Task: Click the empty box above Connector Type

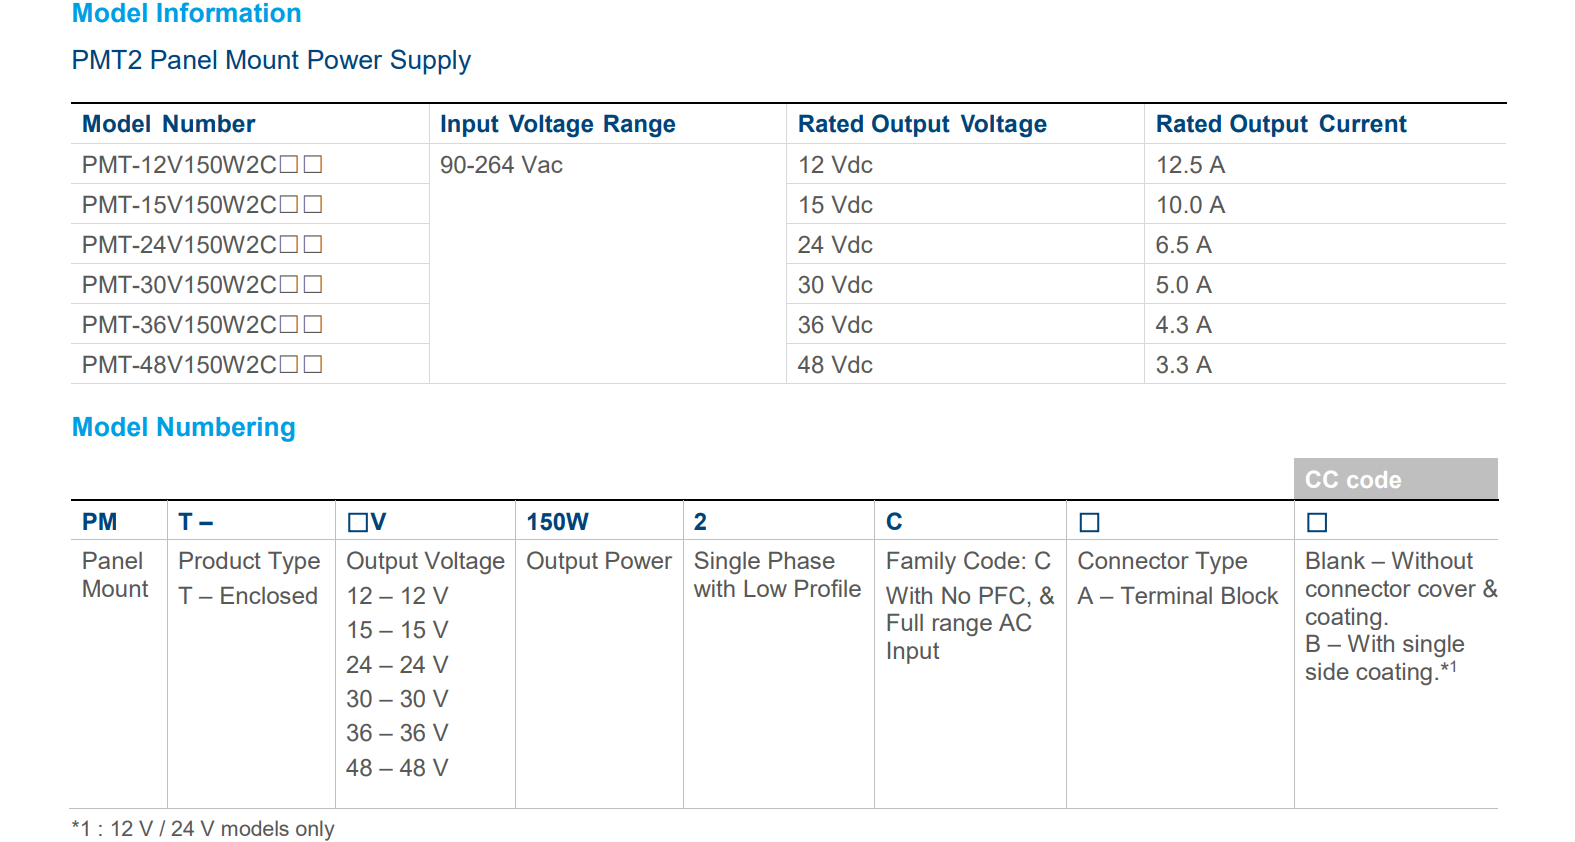Action: coord(1089,523)
